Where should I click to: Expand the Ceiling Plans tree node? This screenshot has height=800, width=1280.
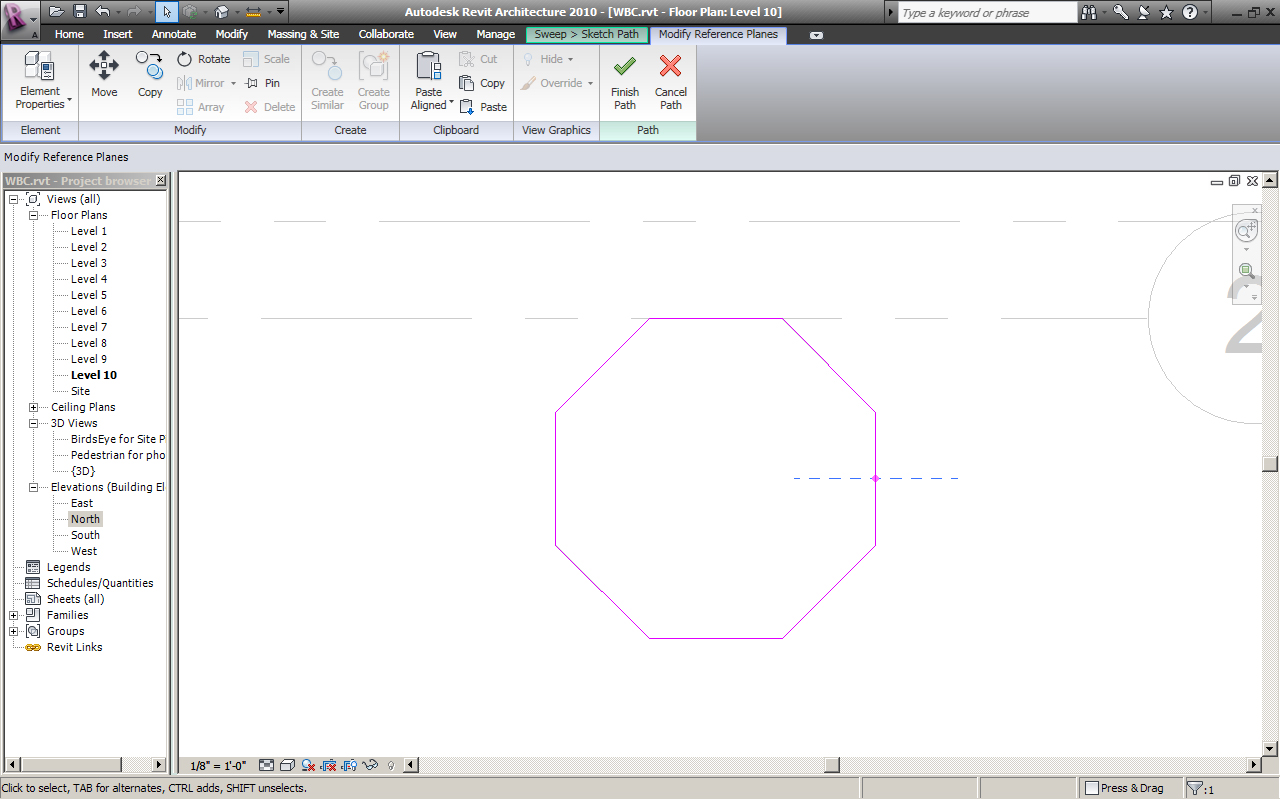pos(33,407)
